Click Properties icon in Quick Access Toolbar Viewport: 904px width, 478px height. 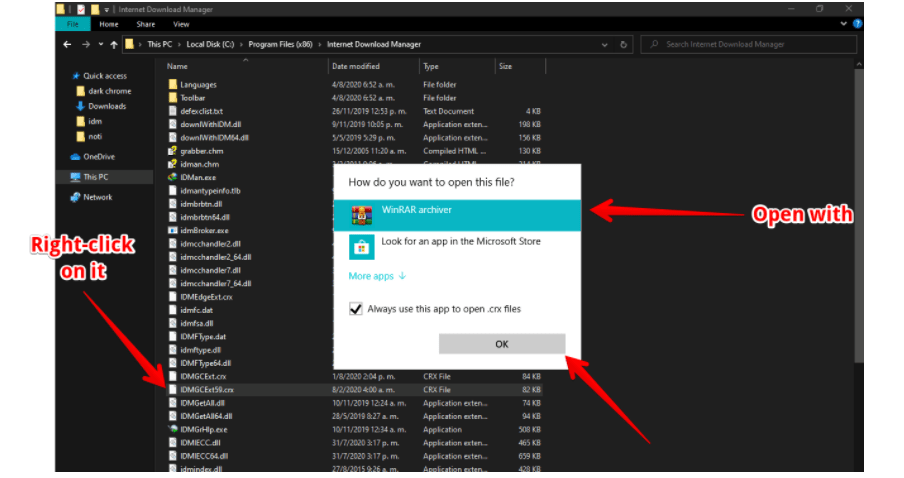point(81,9)
